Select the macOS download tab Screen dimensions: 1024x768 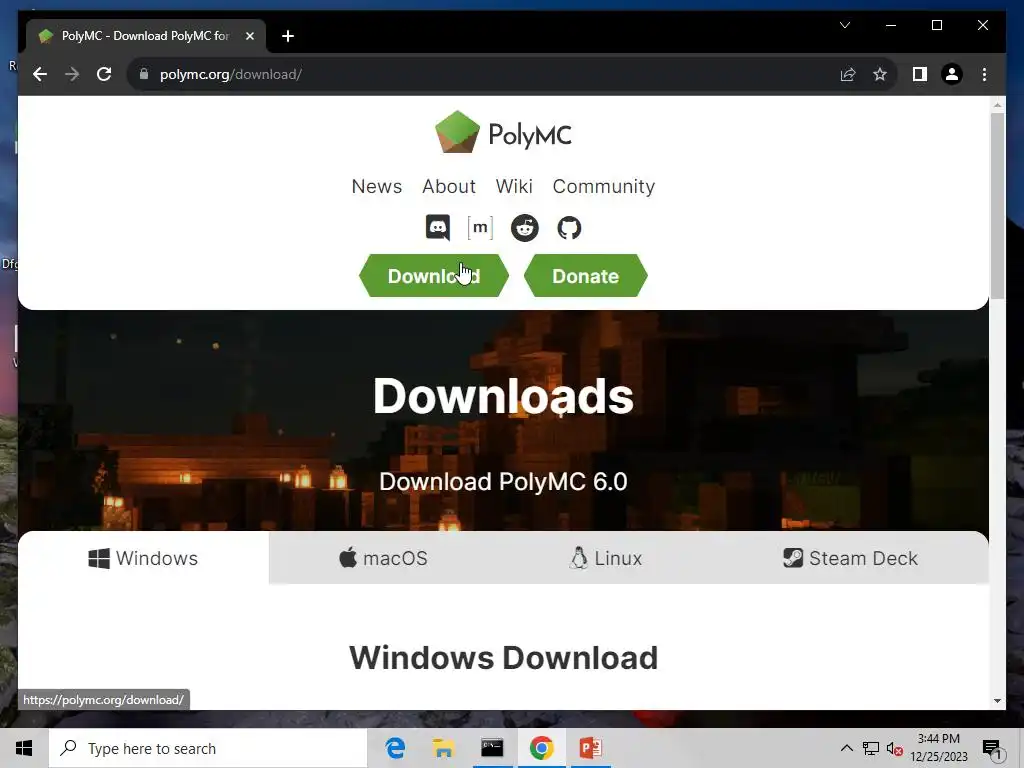(x=383, y=558)
